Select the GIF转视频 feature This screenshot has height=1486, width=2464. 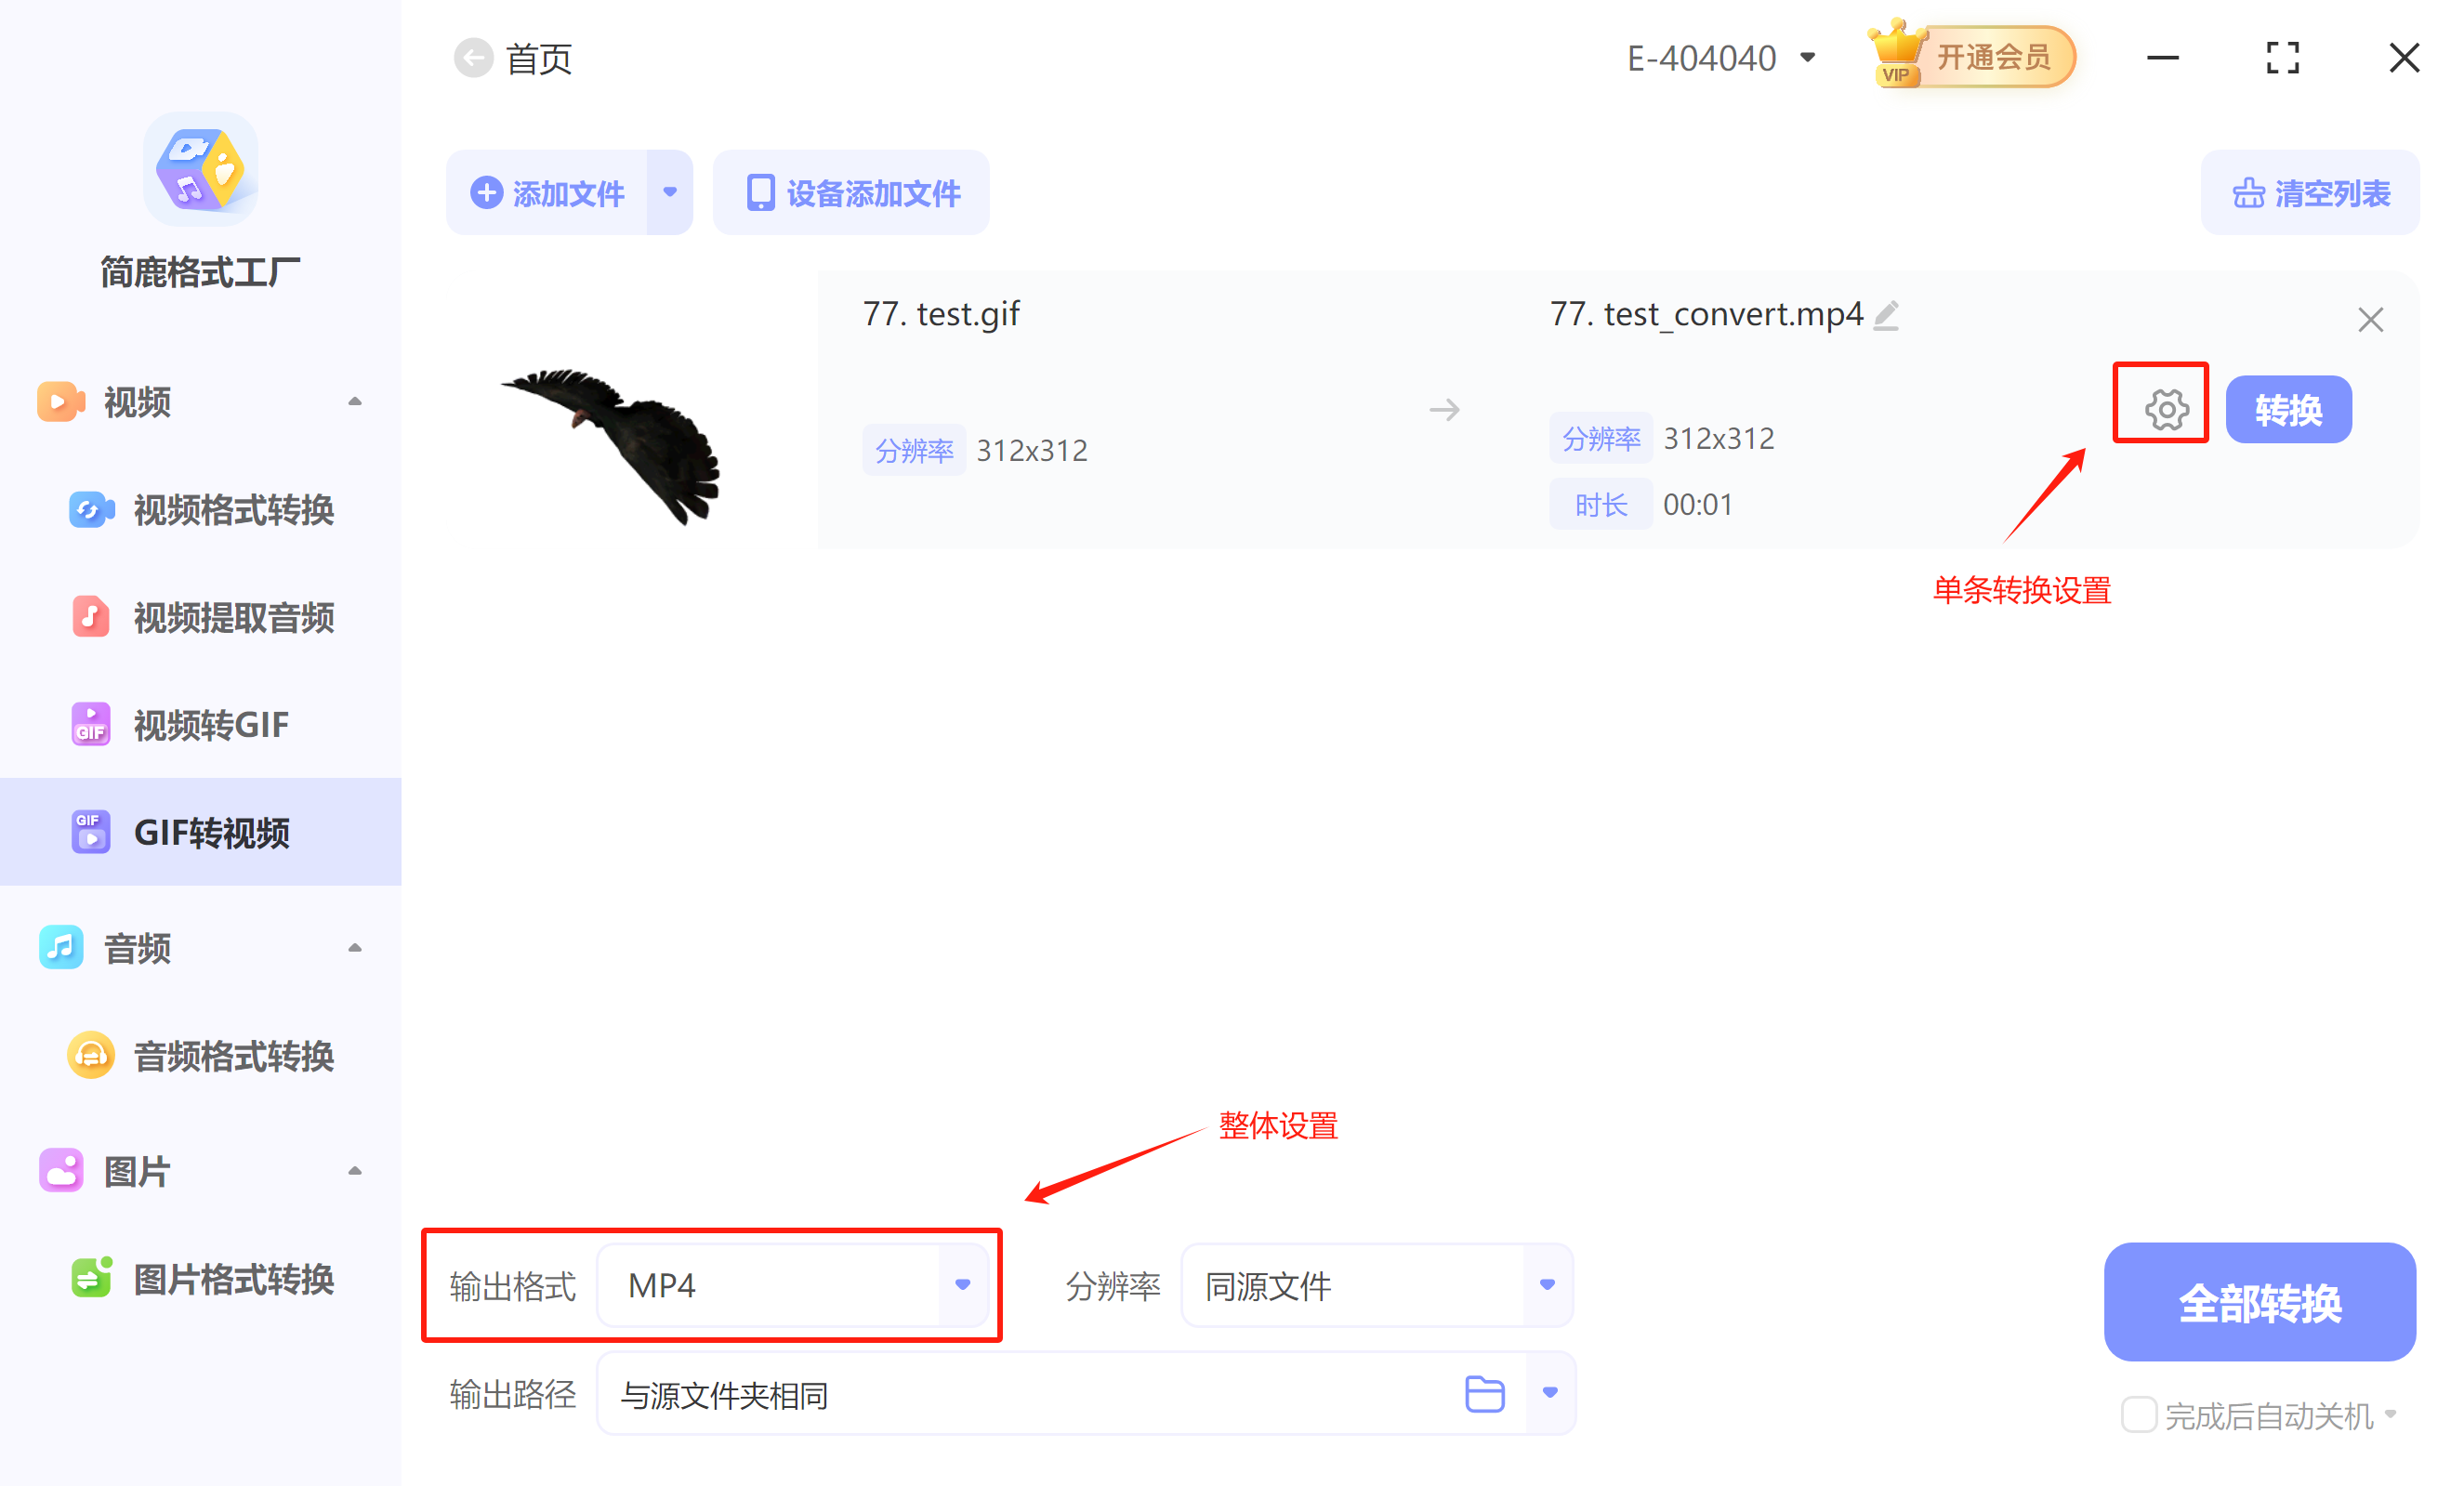(x=213, y=831)
